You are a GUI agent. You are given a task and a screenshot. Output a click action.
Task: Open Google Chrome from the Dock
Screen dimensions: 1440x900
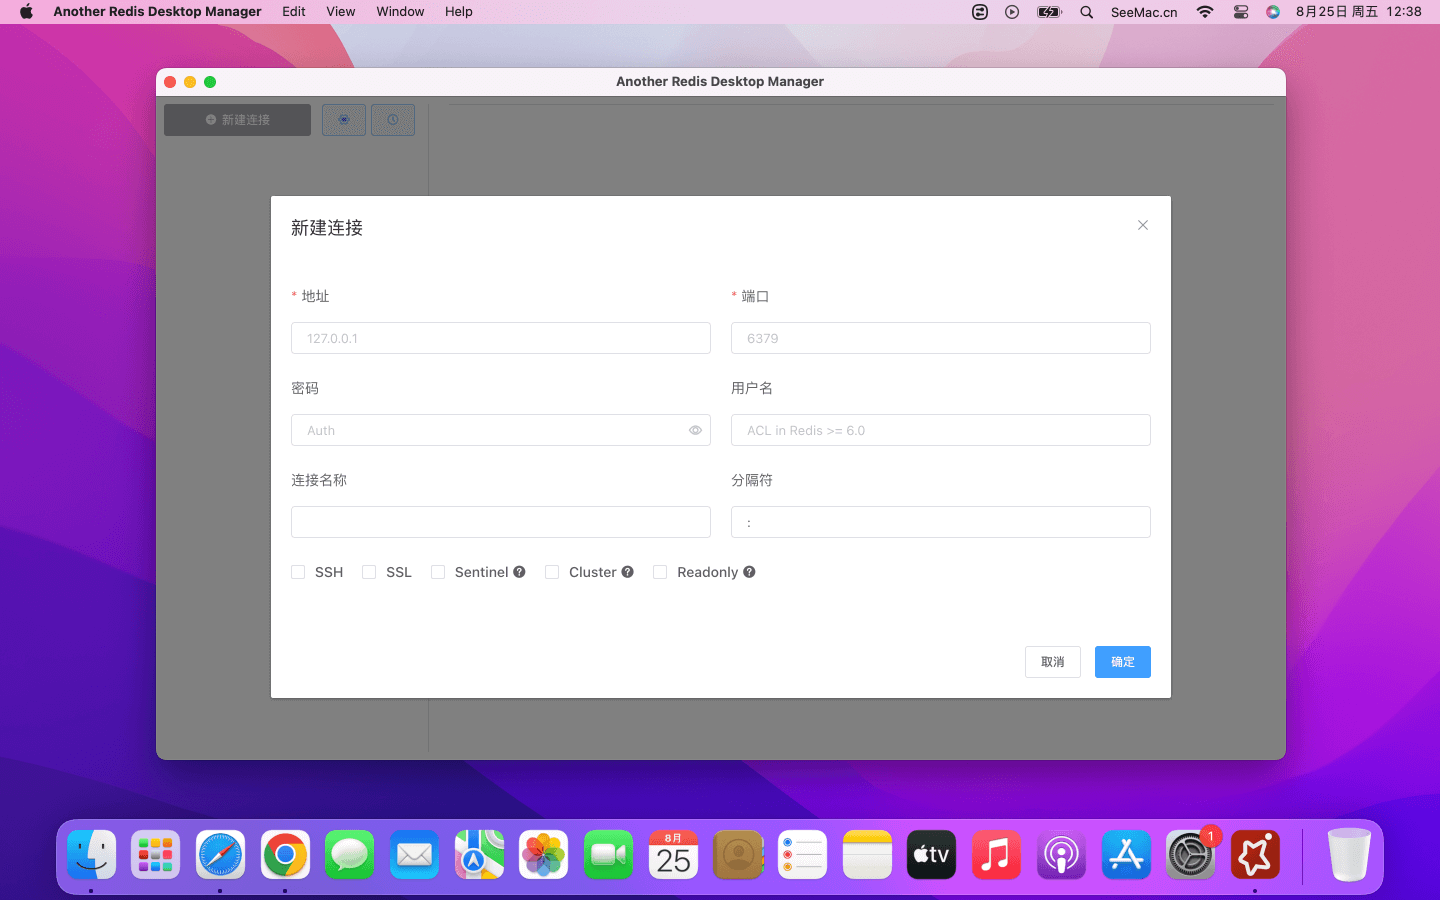(285, 855)
